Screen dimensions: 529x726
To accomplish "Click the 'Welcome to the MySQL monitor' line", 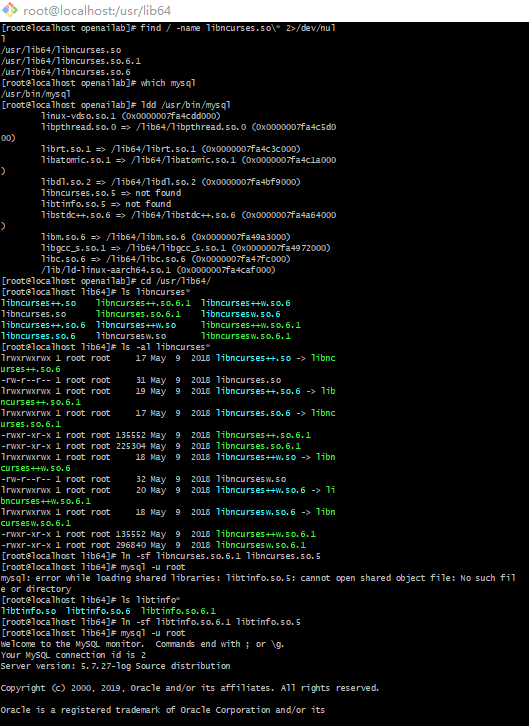I will pyautogui.click(x=142, y=644).
